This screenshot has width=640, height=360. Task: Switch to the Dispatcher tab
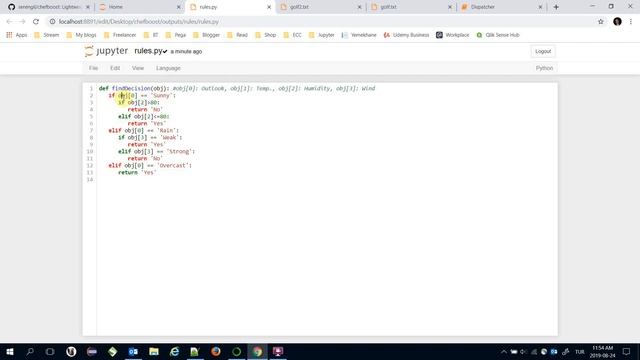(501, 7)
